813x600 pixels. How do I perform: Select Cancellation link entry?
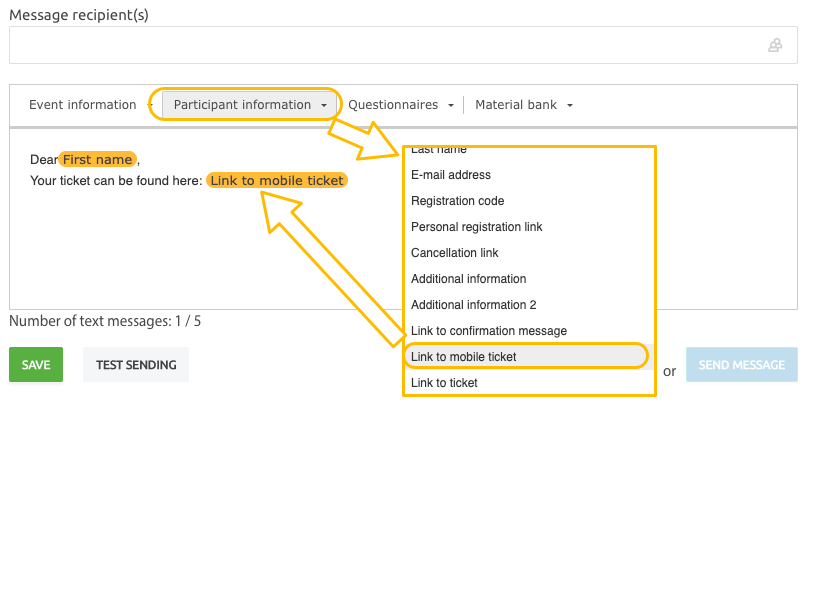click(x=528, y=253)
